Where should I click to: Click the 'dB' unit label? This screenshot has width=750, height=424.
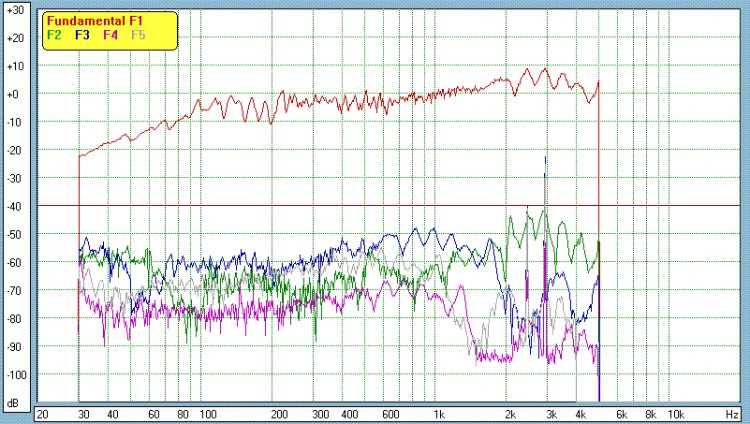pyautogui.click(x=13, y=403)
